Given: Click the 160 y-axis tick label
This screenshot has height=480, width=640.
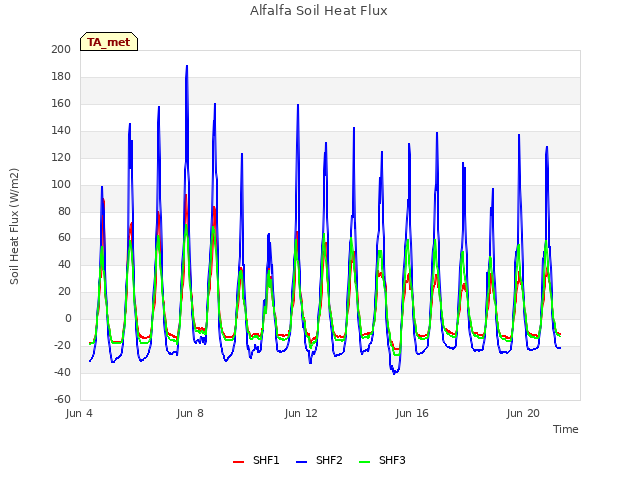Looking at the screenshot, I should click(x=61, y=103).
